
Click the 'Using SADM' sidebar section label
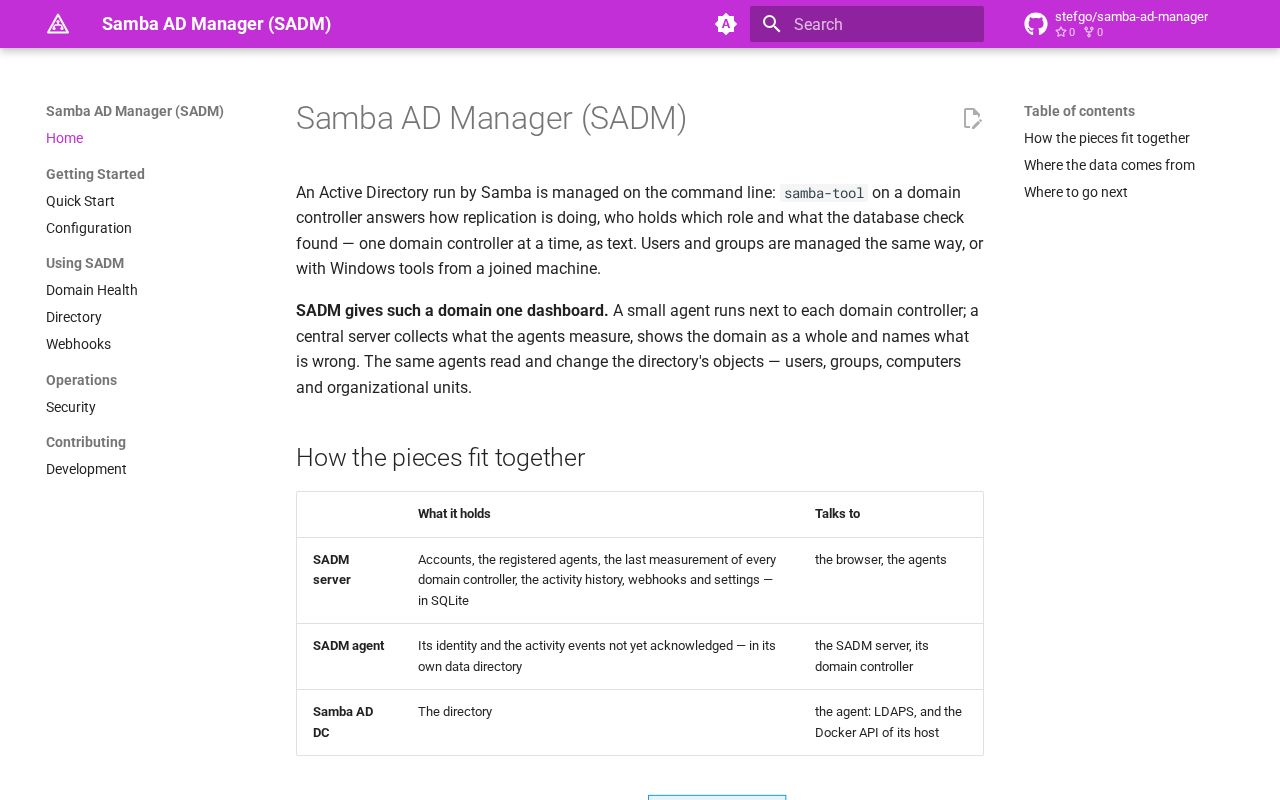[85, 263]
